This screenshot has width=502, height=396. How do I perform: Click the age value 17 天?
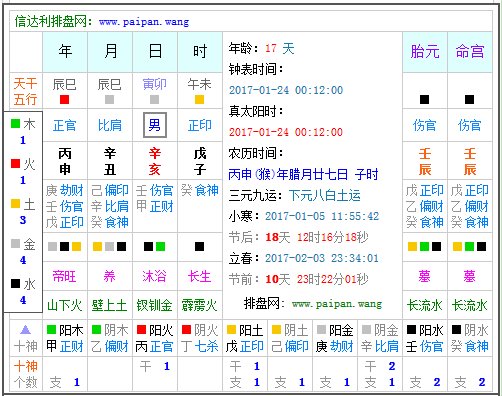tap(280, 49)
